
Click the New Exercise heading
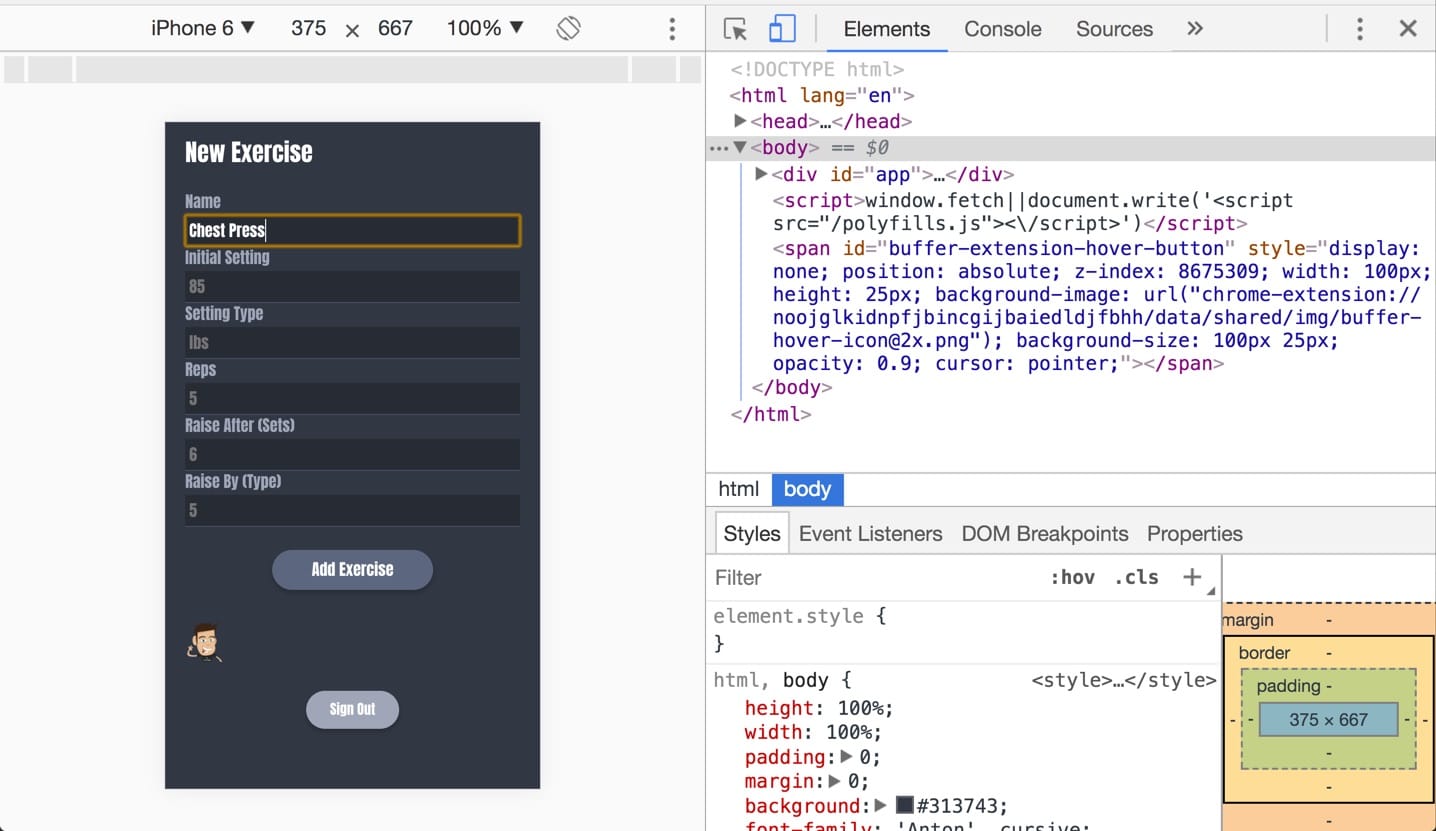pyautogui.click(x=249, y=152)
